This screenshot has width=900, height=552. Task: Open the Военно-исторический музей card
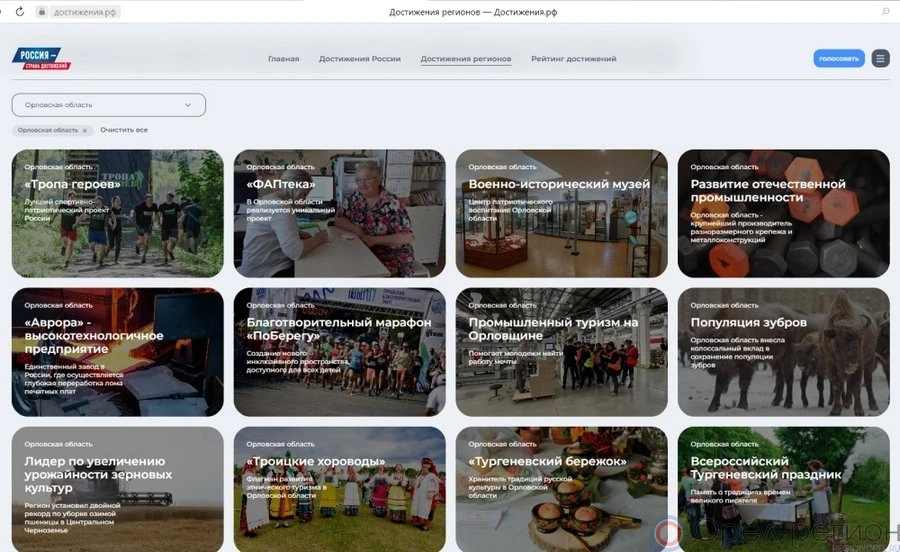click(561, 214)
